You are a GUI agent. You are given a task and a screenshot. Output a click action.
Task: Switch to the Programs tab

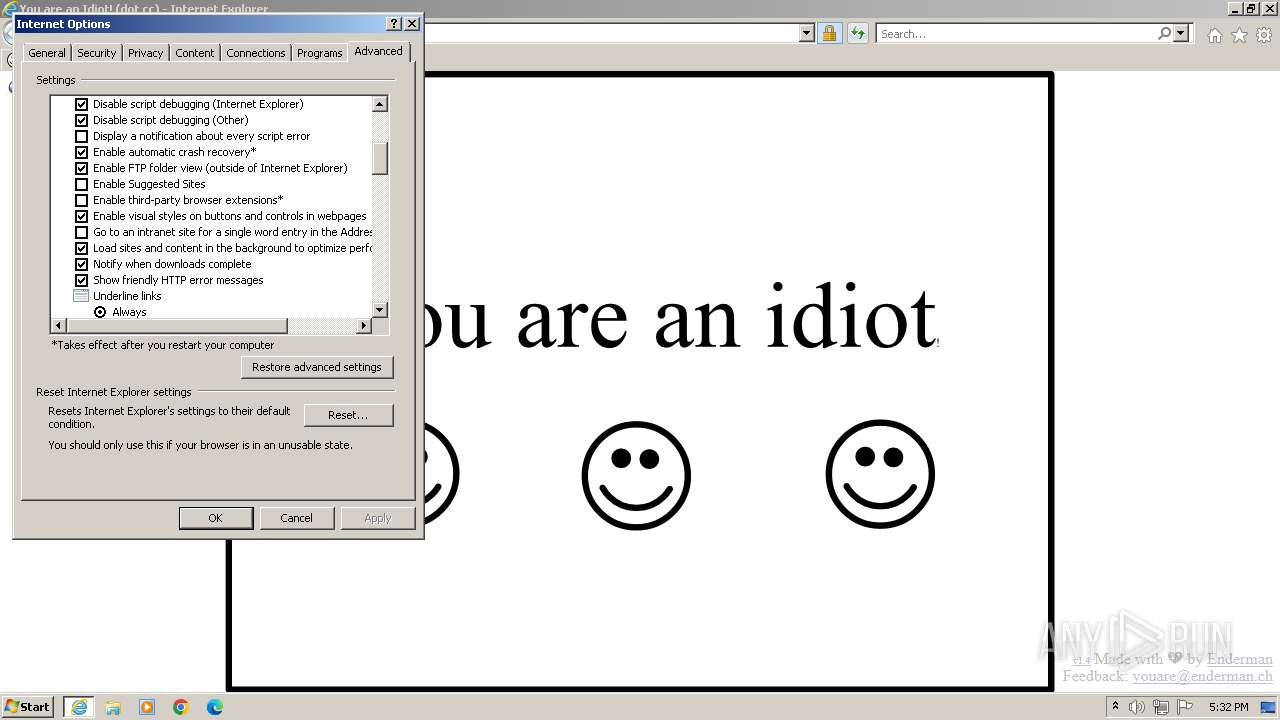320,53
